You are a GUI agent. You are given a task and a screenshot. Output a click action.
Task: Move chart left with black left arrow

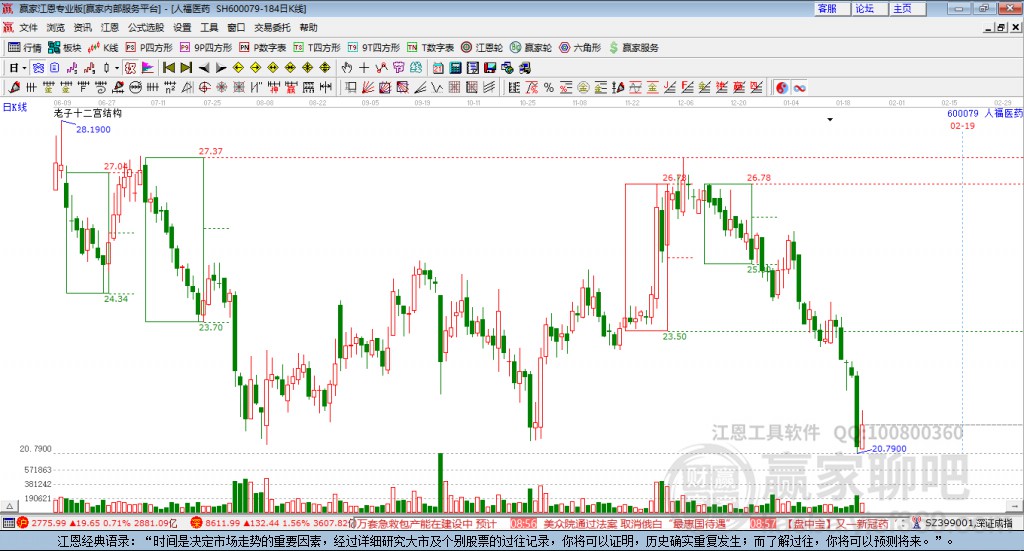click(x=204, y=68)
